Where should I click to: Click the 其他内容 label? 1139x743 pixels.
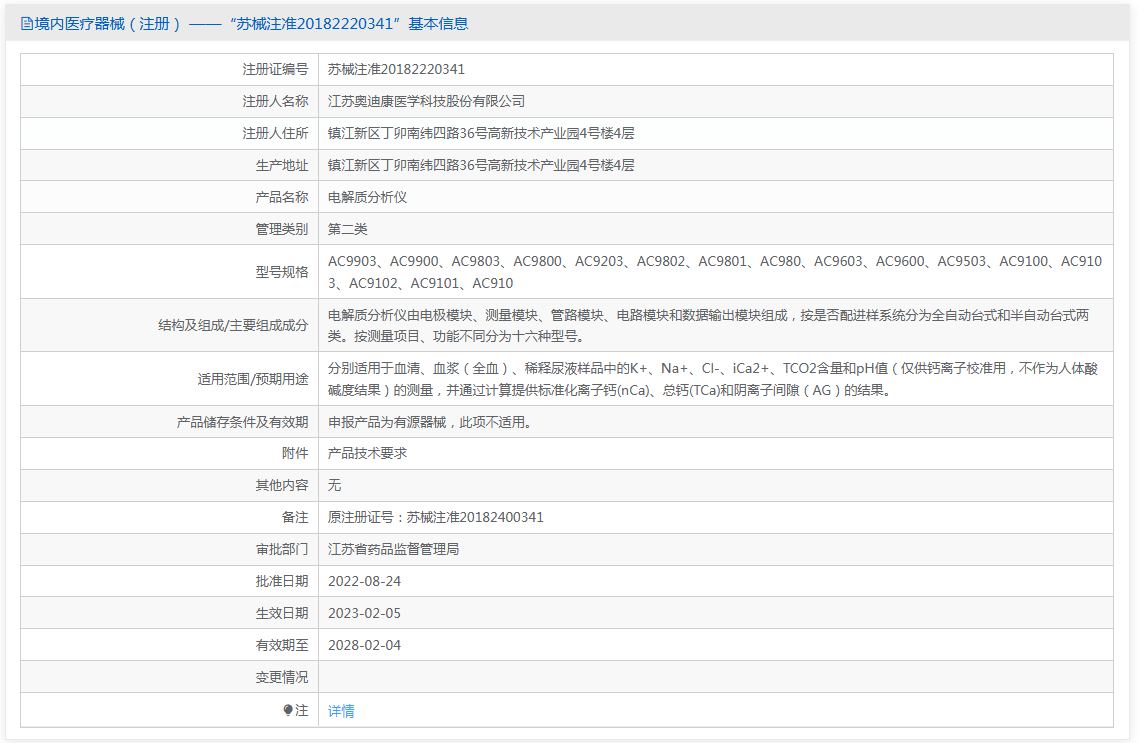(282, 485)
